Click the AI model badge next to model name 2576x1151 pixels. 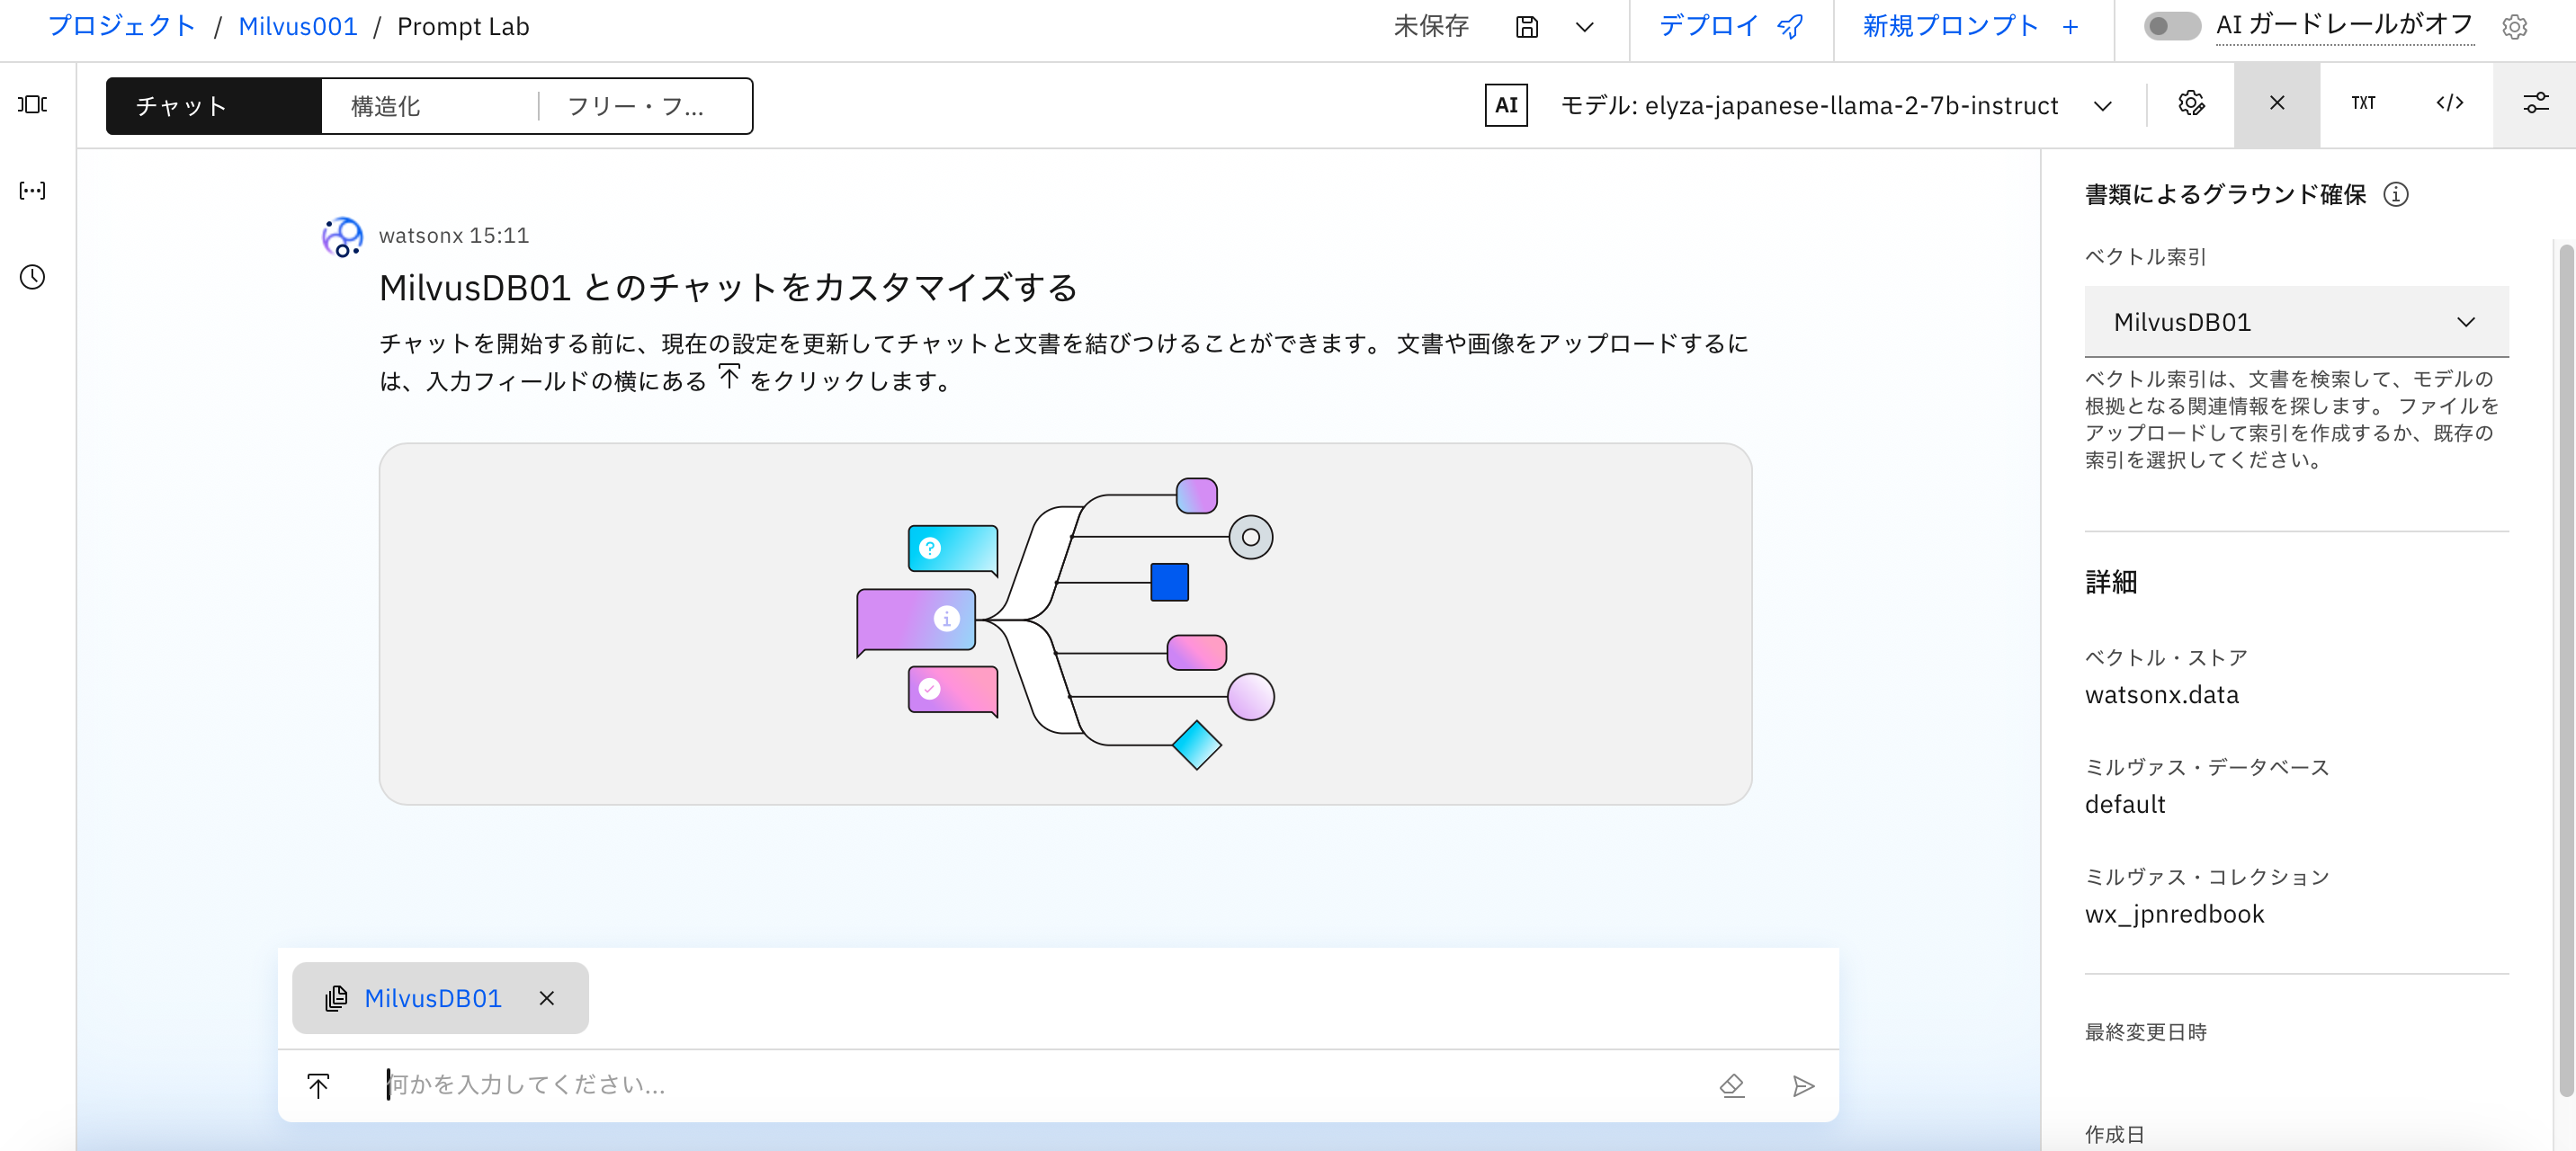(1507, 105)
